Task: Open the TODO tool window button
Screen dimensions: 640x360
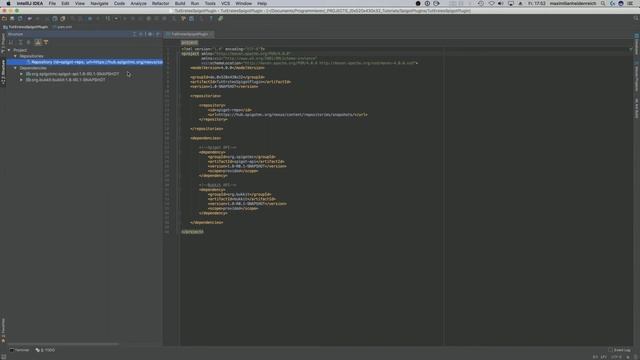Action: [45, 350]
